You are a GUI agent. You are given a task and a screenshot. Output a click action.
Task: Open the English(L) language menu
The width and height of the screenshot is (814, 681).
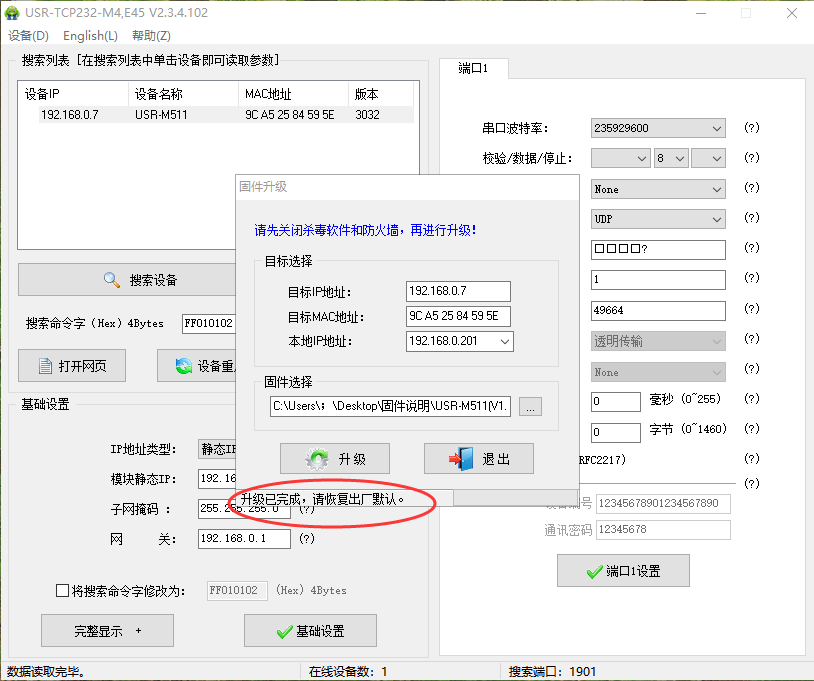pos(90,36)
